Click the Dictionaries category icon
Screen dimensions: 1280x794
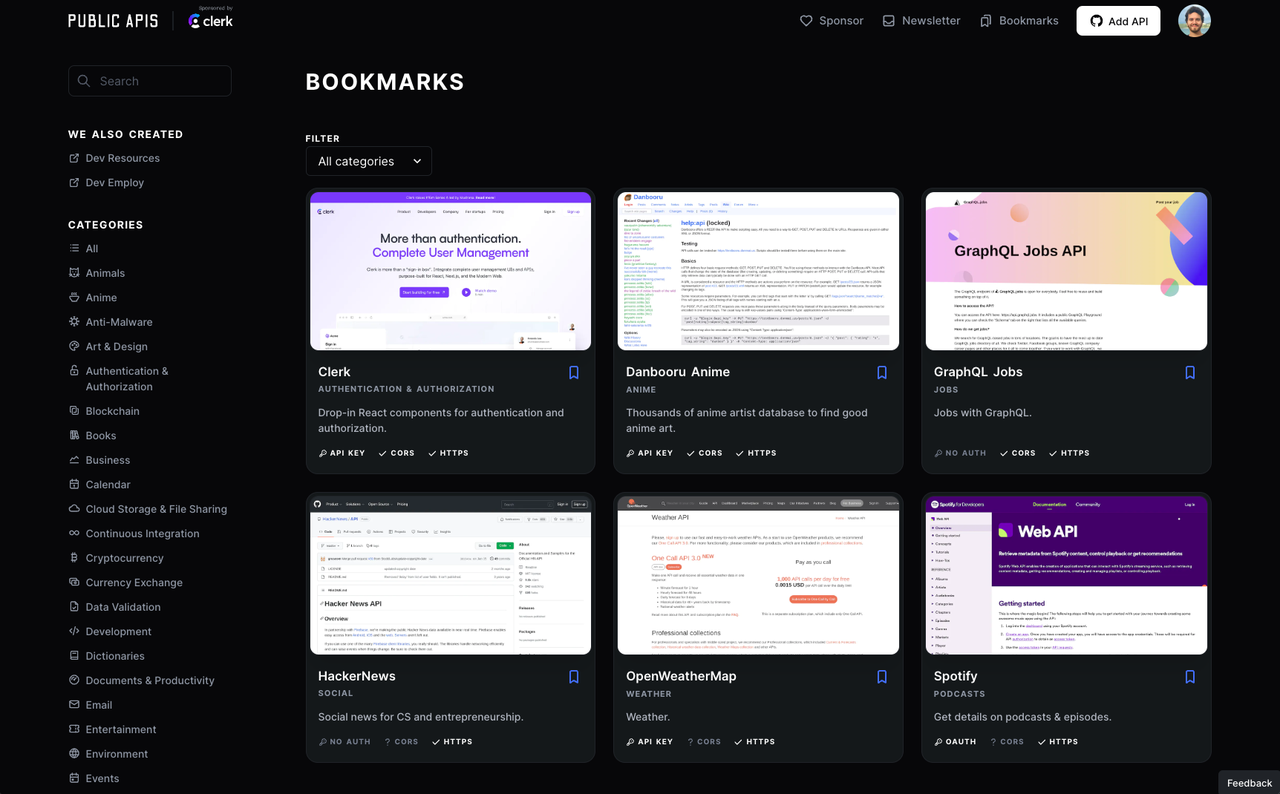[x=74, y=656]
